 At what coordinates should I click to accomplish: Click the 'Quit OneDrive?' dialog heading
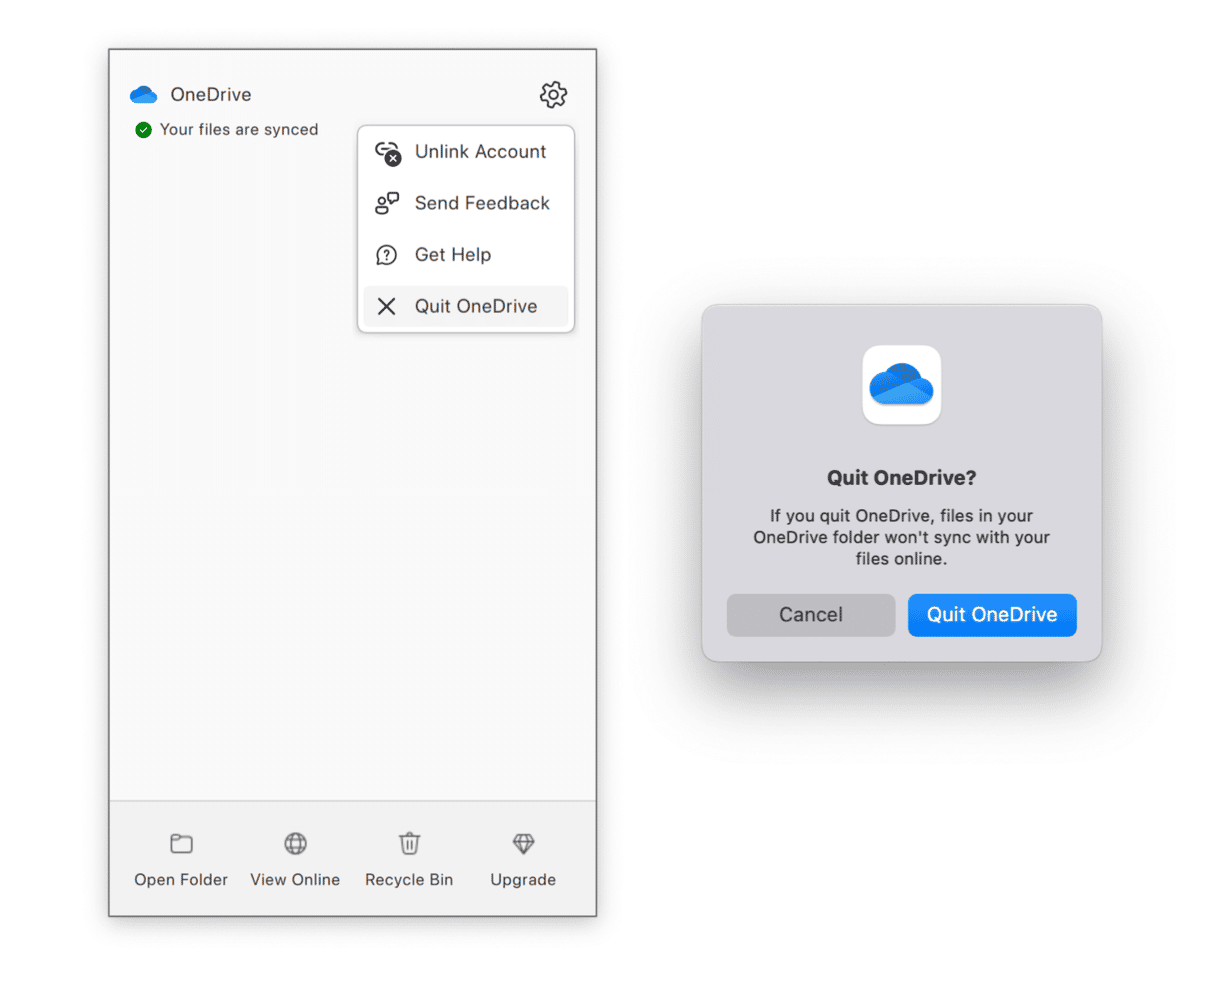point(902,478)
